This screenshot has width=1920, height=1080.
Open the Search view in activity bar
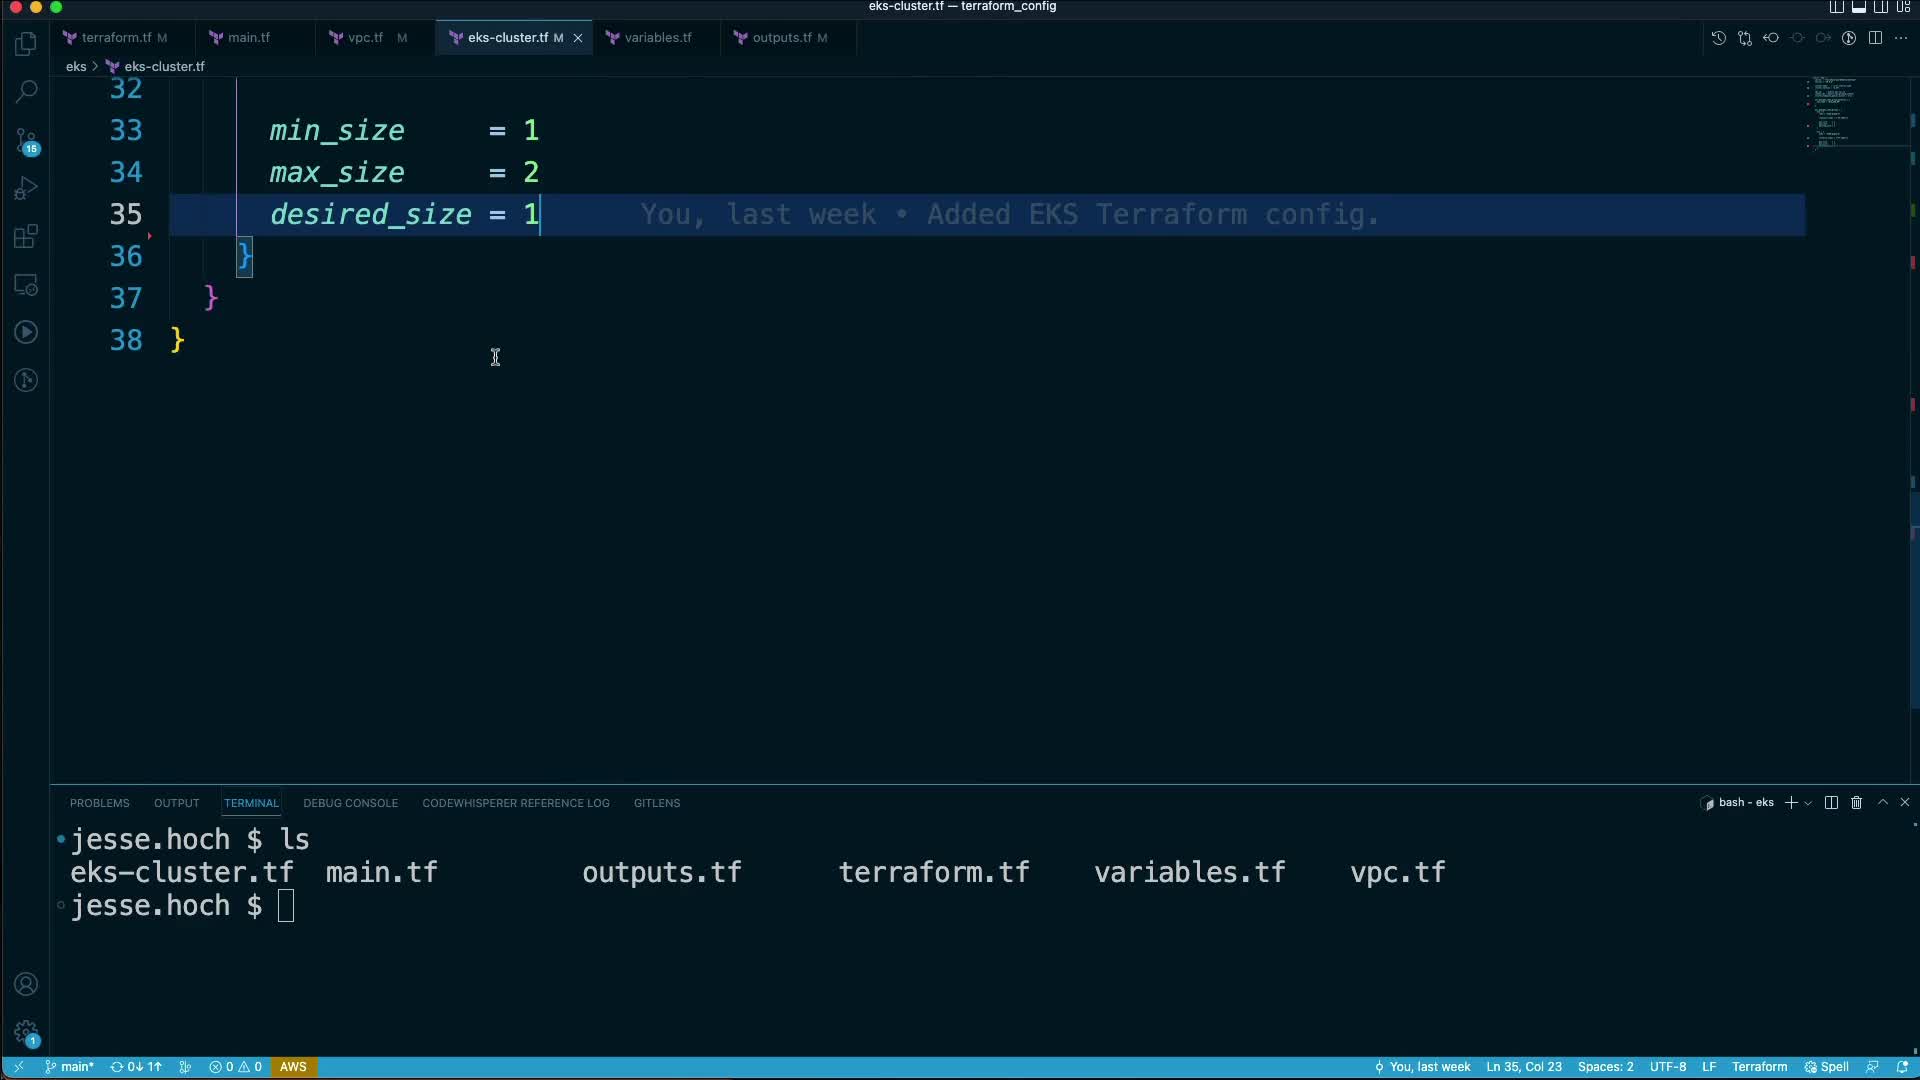tap(26, 92)
